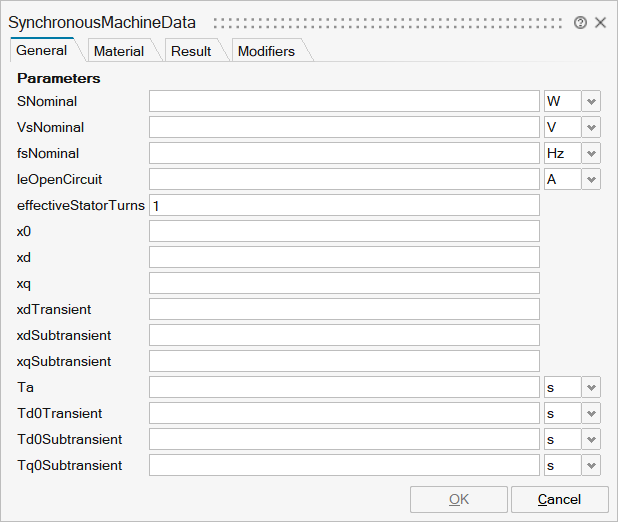Viewport: 618px width, 522px height.
Task: Open the Result tab
Action: click(190, 51)
